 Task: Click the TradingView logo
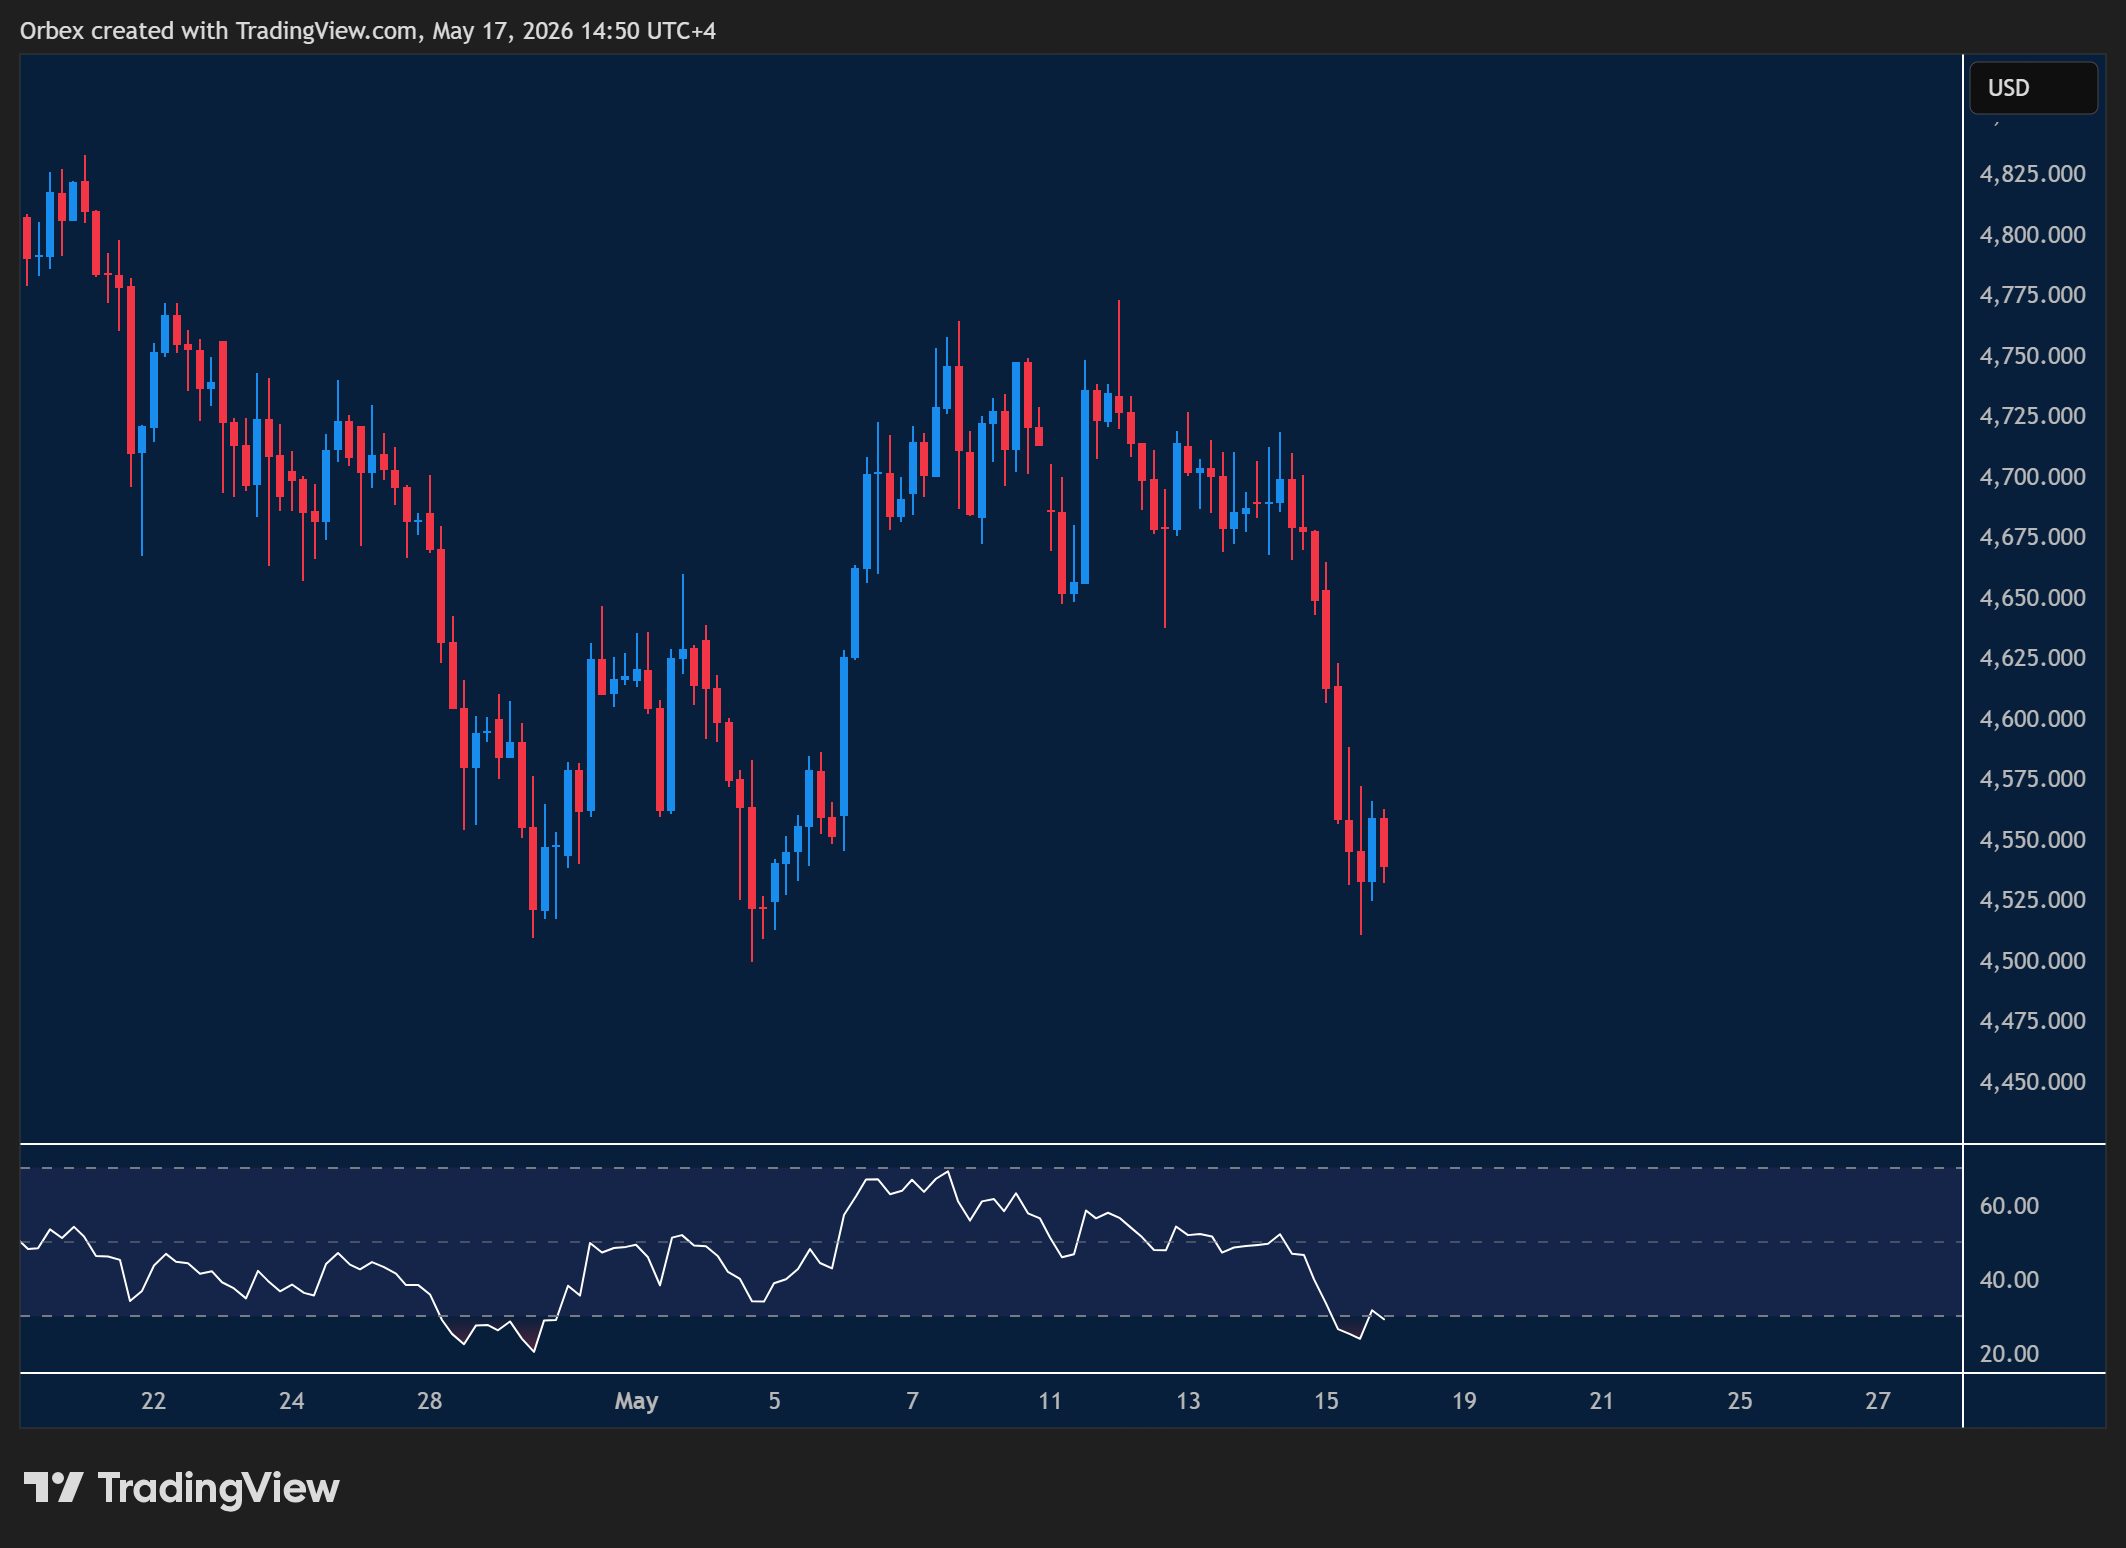coord(181,1488)
